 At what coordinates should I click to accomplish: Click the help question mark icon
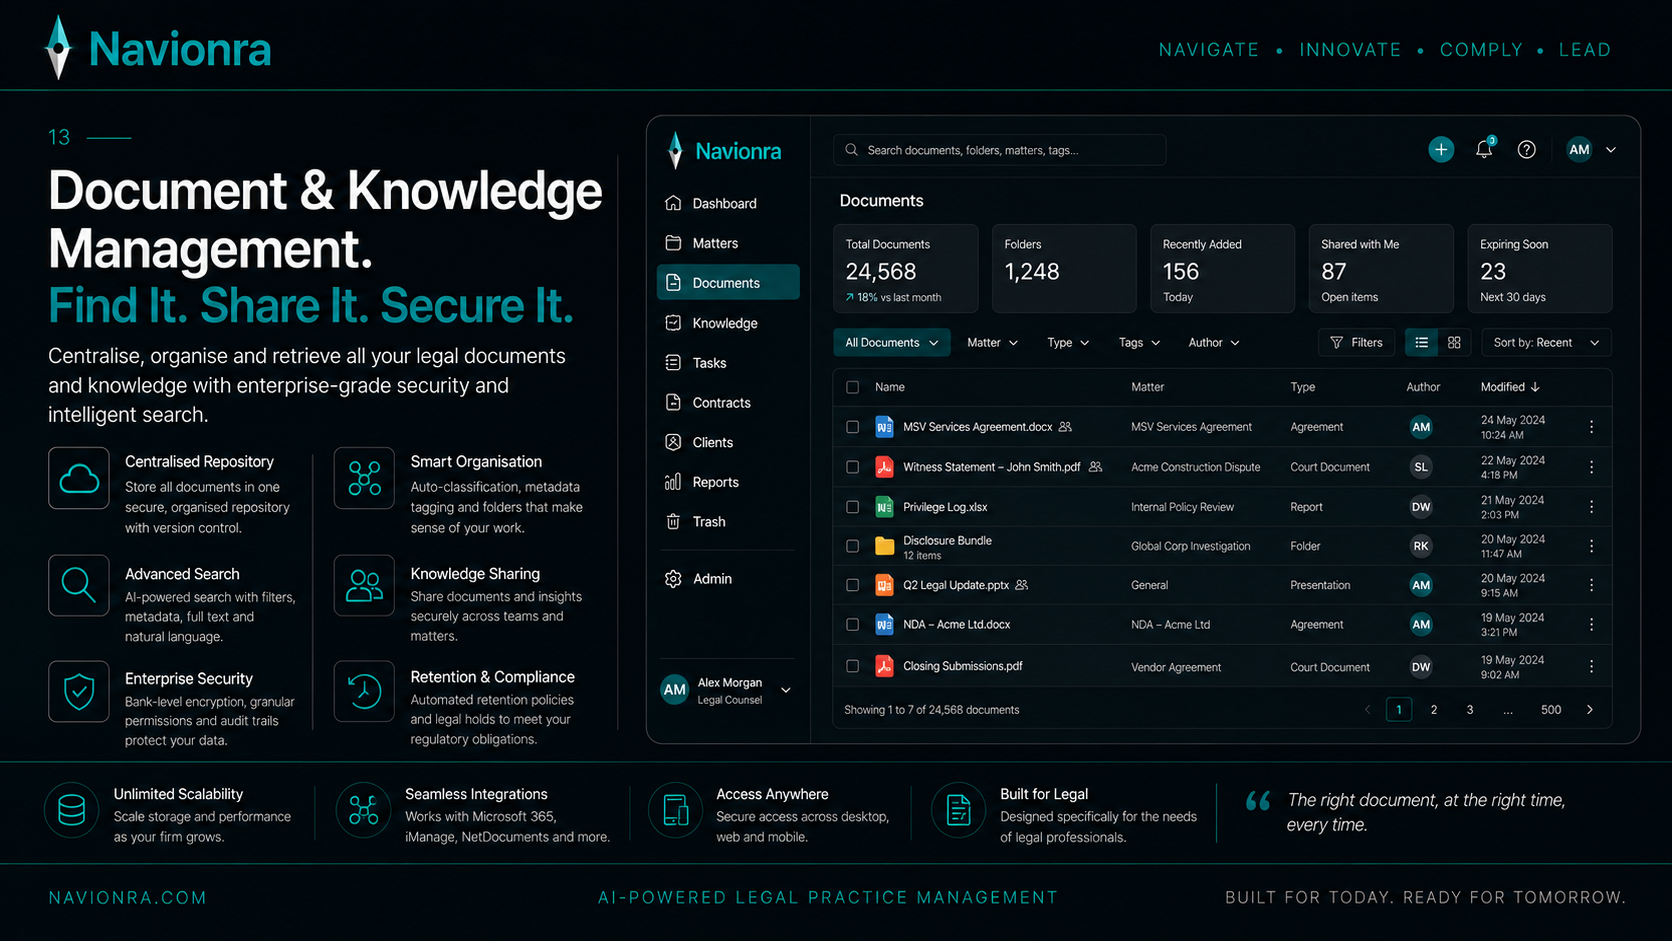pyautogui.click(x=1526, y=150)
